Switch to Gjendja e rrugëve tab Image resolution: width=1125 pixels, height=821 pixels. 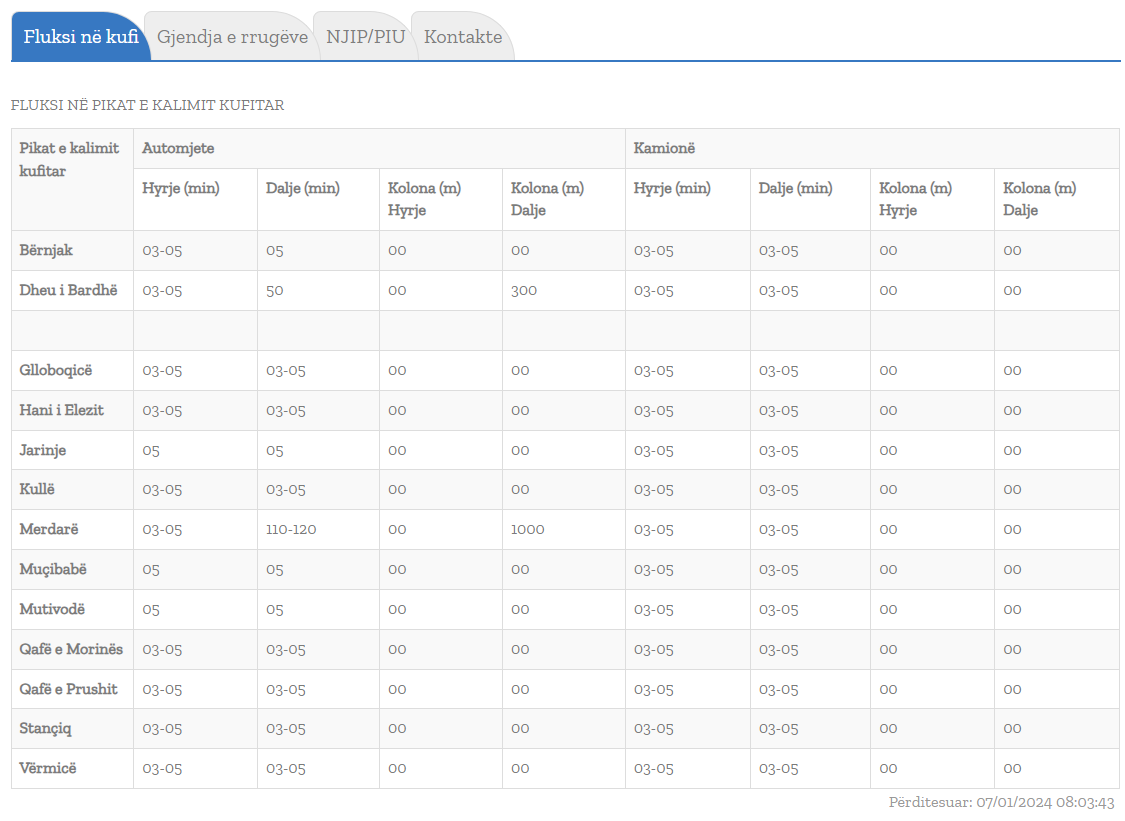(x=232, y=37)
